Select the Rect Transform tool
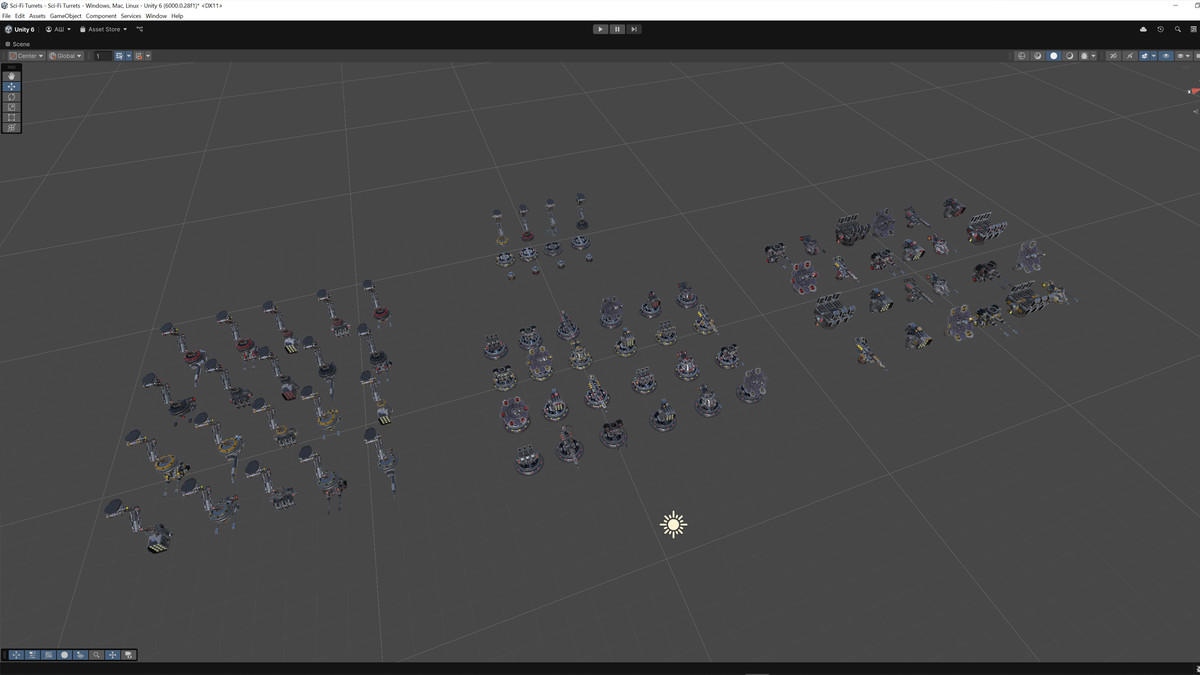 pyautogui.click(x=11, y=117)
